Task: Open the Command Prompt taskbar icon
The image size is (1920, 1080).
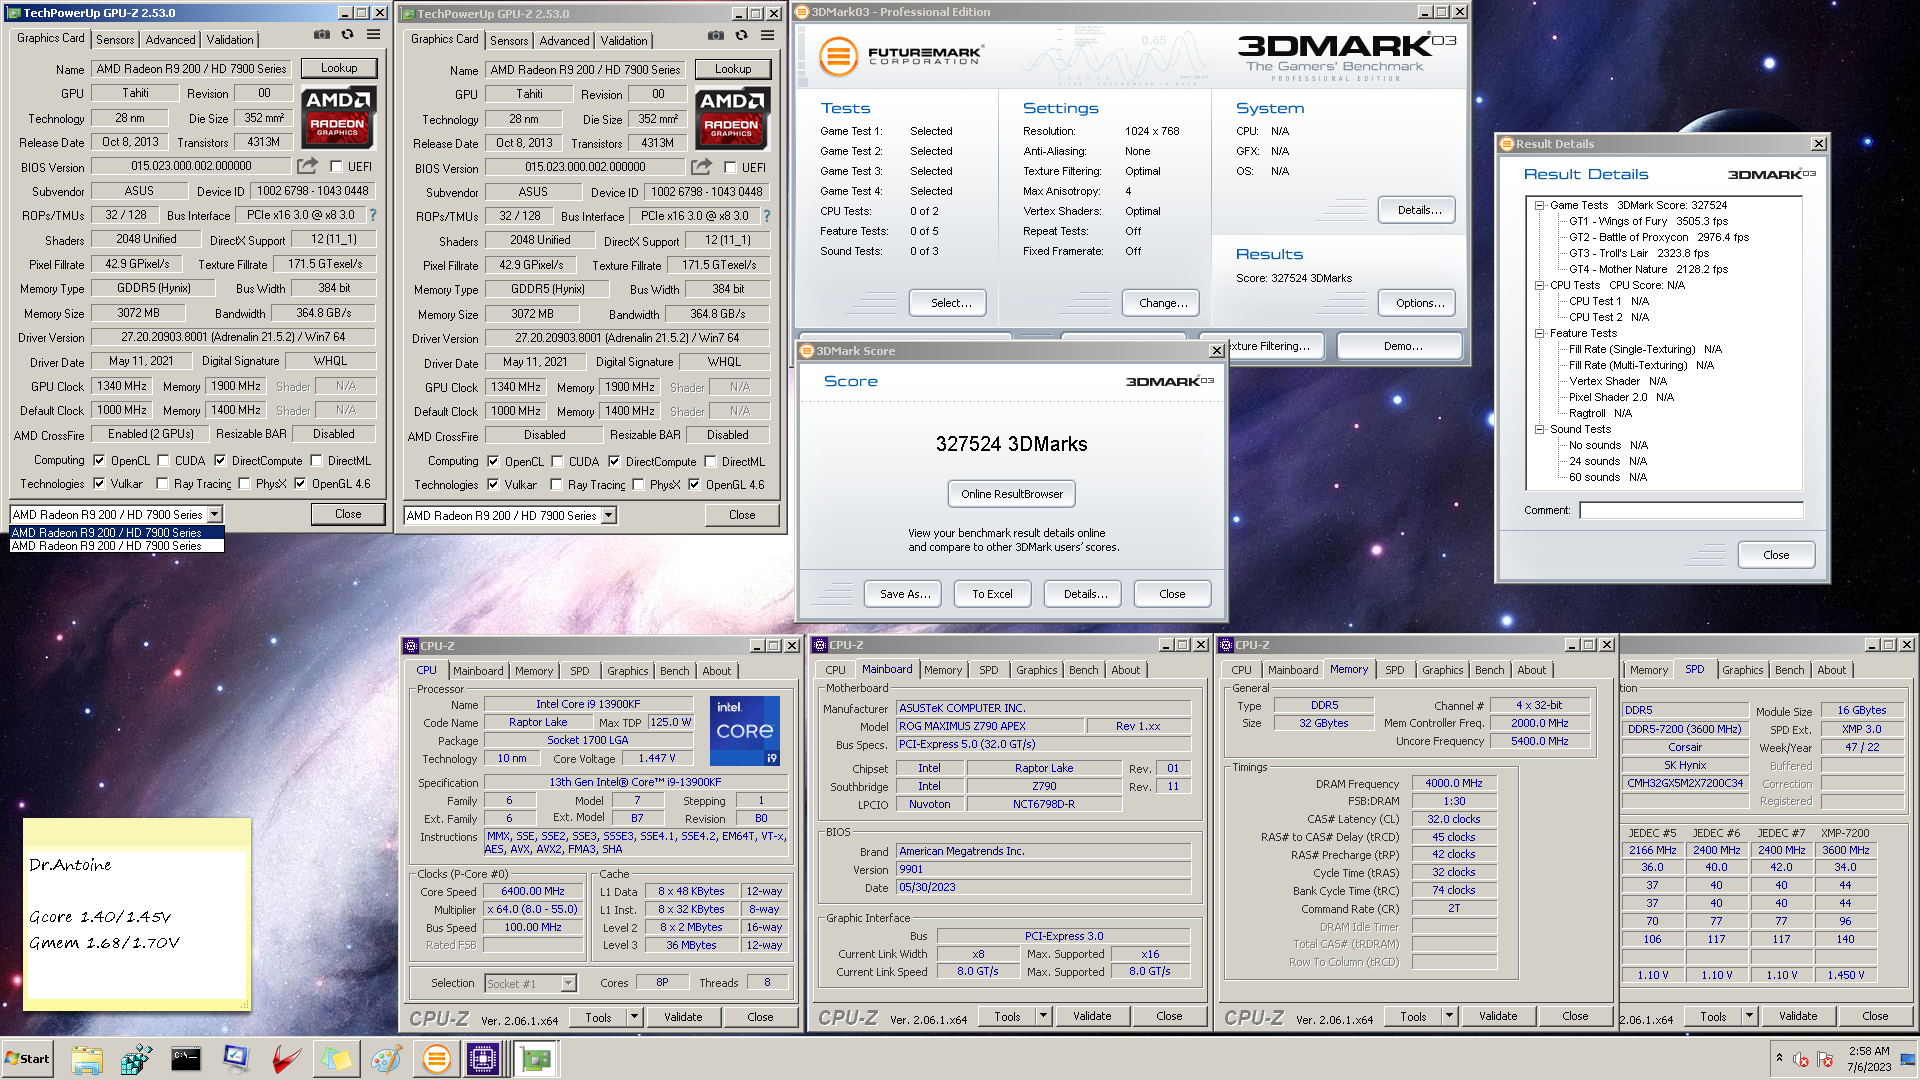Action: 186,1059
